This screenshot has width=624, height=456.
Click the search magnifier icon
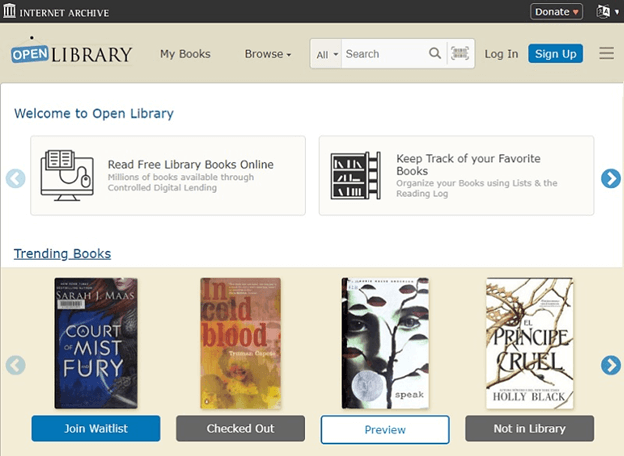tap(435, 54)
